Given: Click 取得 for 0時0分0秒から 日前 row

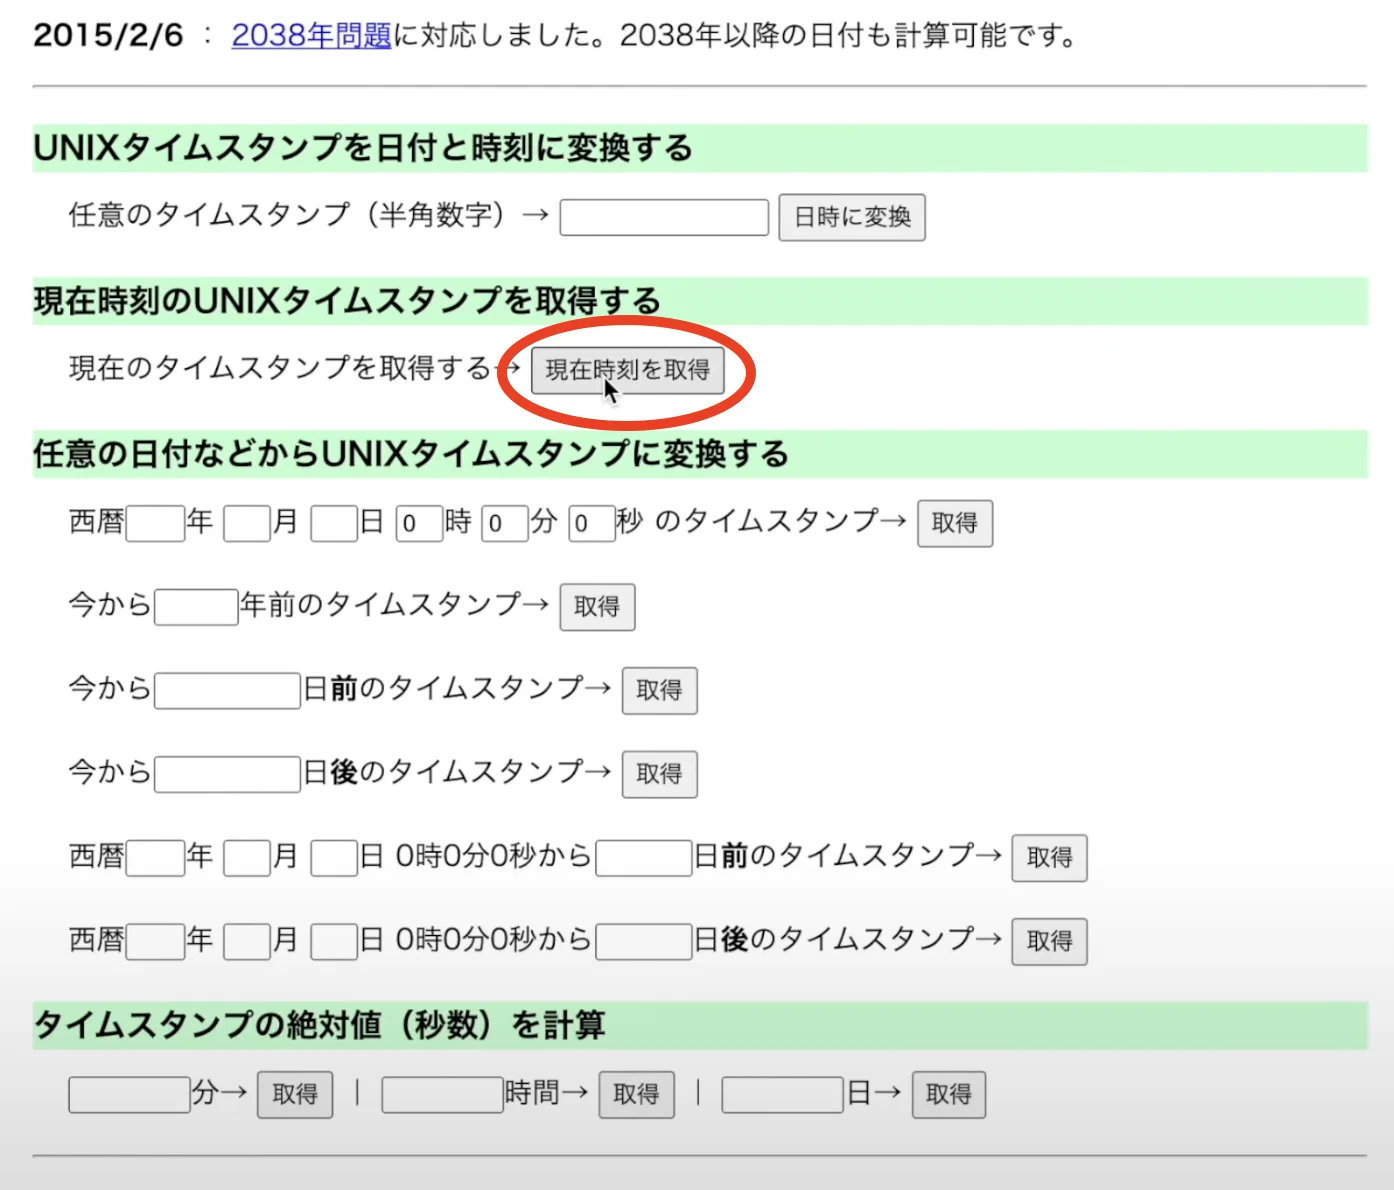Looking at the screenshot, I should click(1049, 858).
